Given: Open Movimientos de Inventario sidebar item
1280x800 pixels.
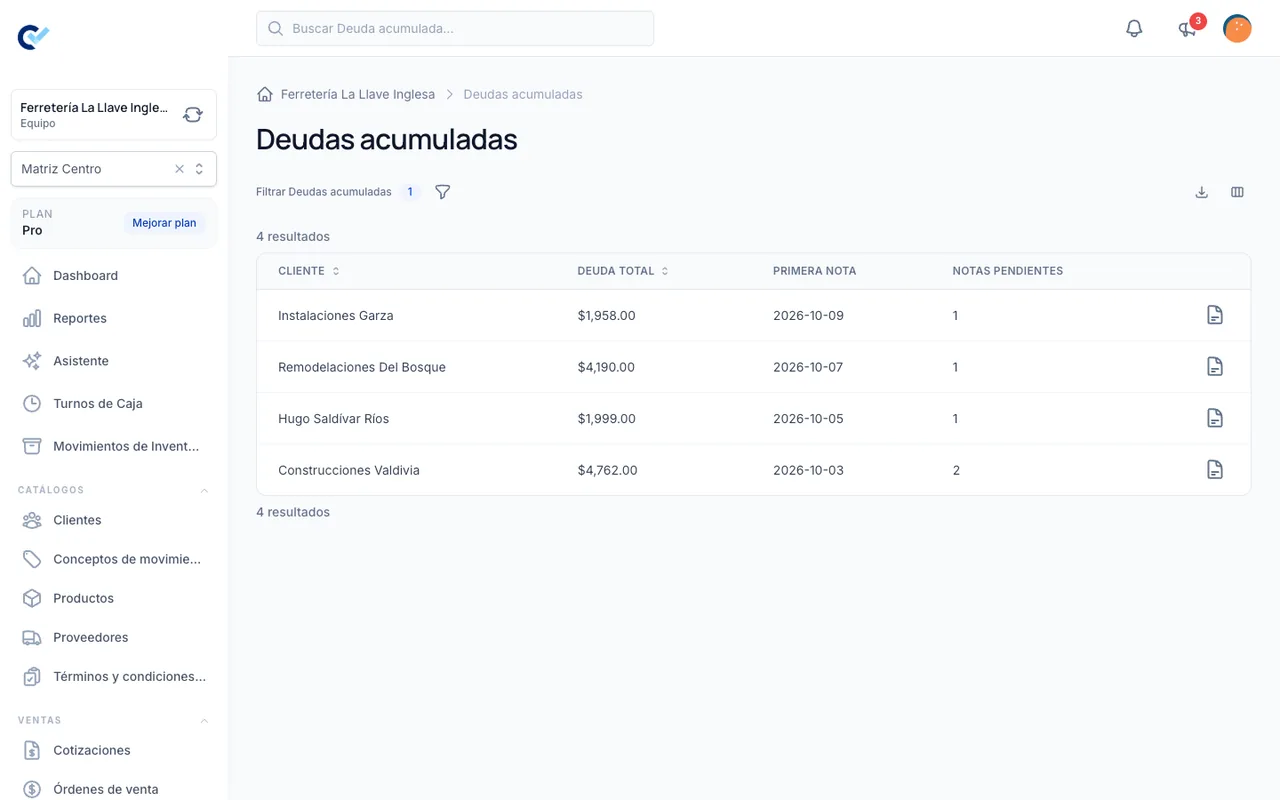Looking at the screenshot, I should [x=114, y=446].
